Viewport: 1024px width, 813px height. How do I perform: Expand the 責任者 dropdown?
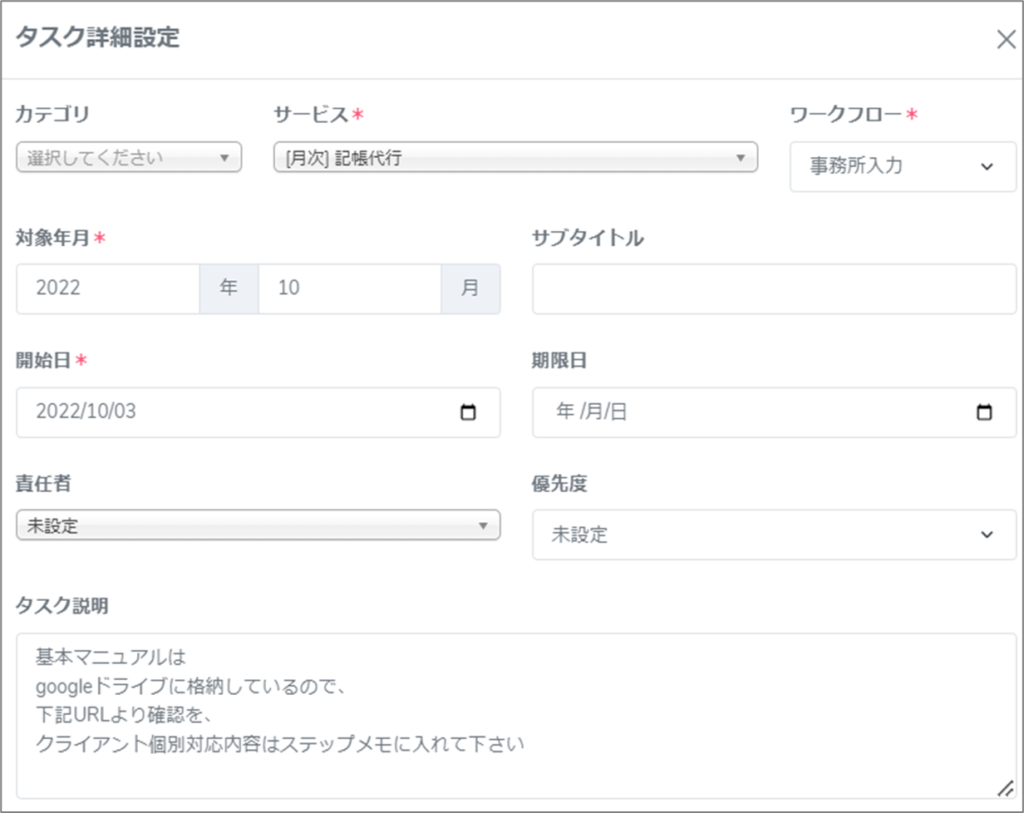258,526
